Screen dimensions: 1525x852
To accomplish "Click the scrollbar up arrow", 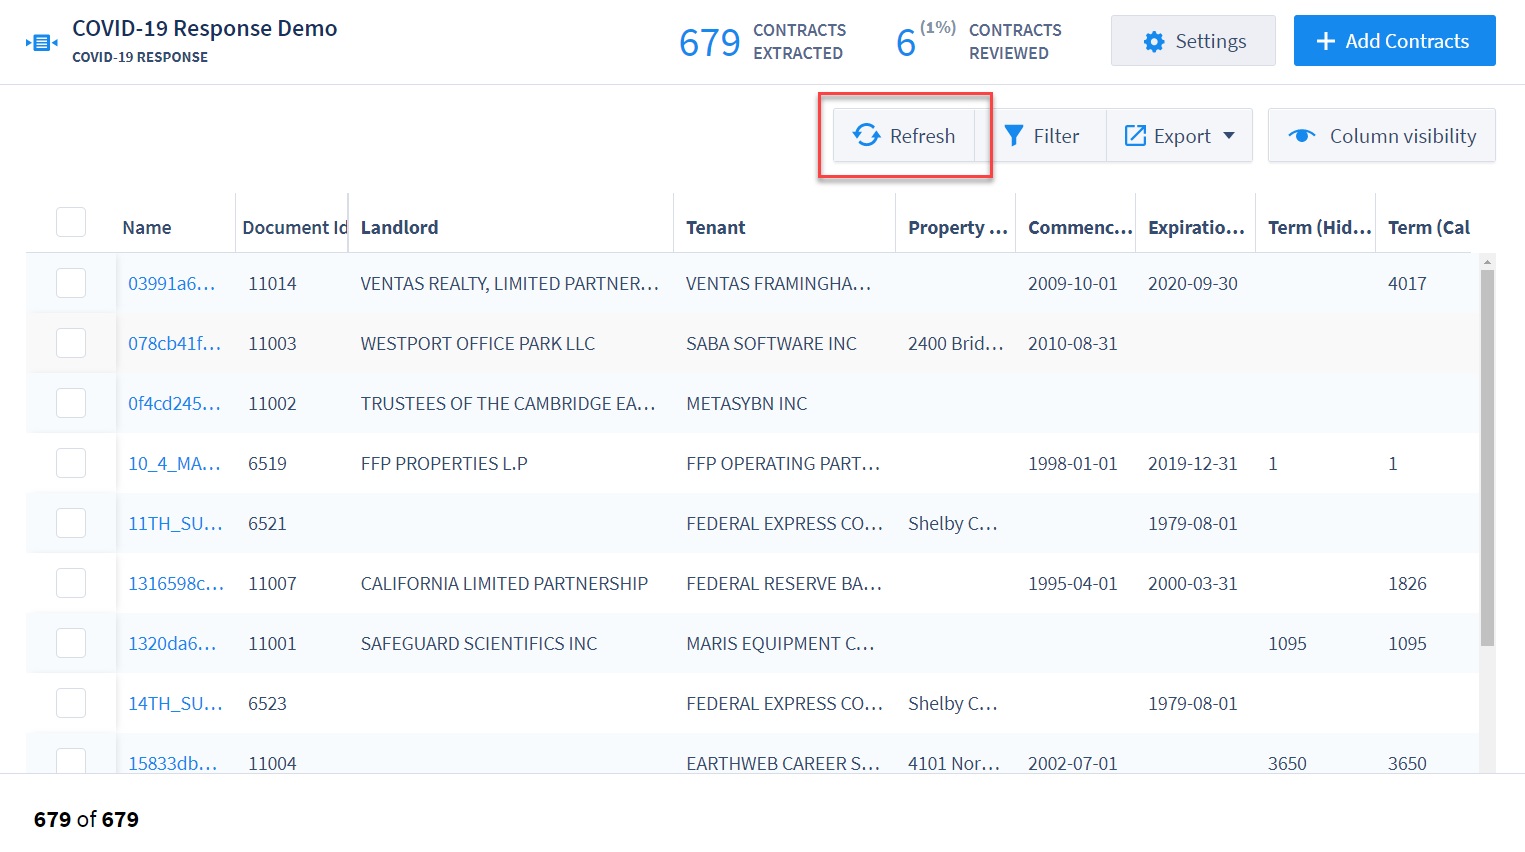I will (x=1487, y=262).
